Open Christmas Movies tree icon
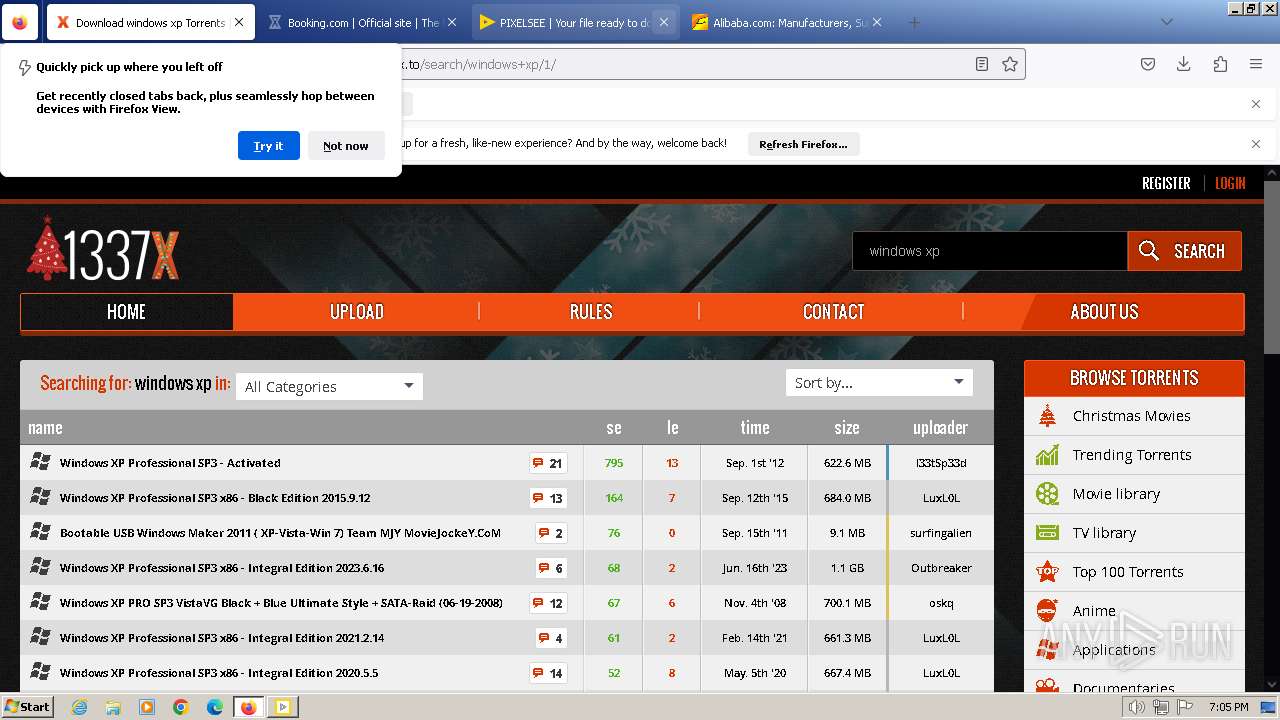Image resolution: width=1280 pixels, height=720 pixels. (1047, 415)
